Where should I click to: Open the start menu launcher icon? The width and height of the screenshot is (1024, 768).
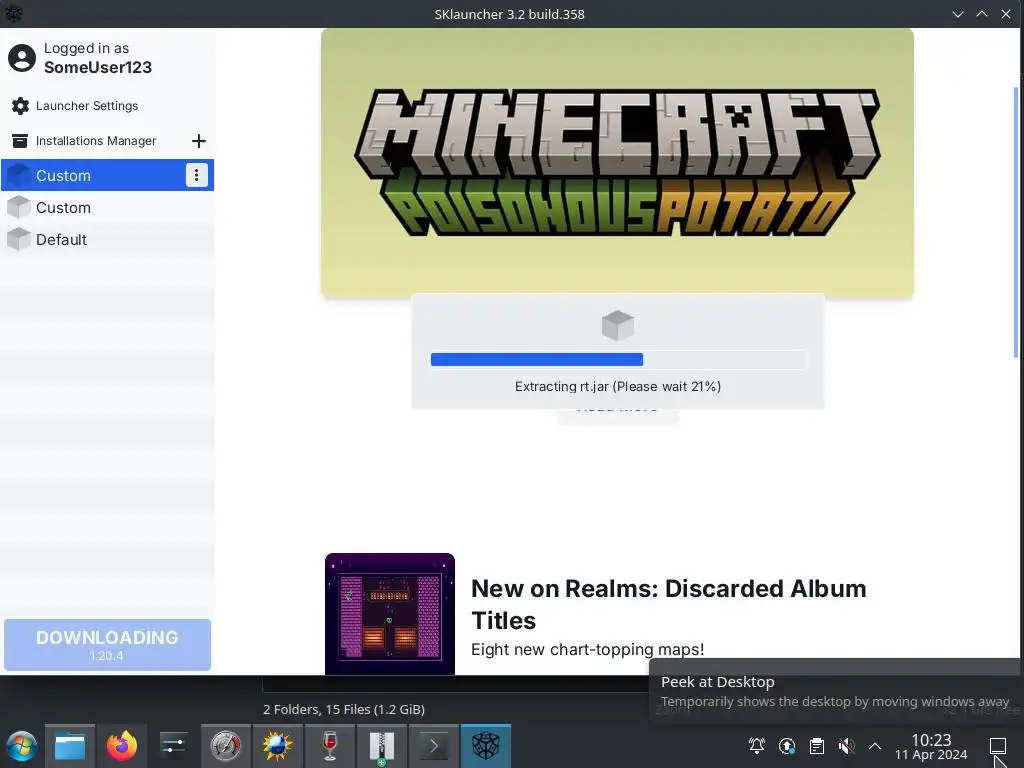pos(22,746)
